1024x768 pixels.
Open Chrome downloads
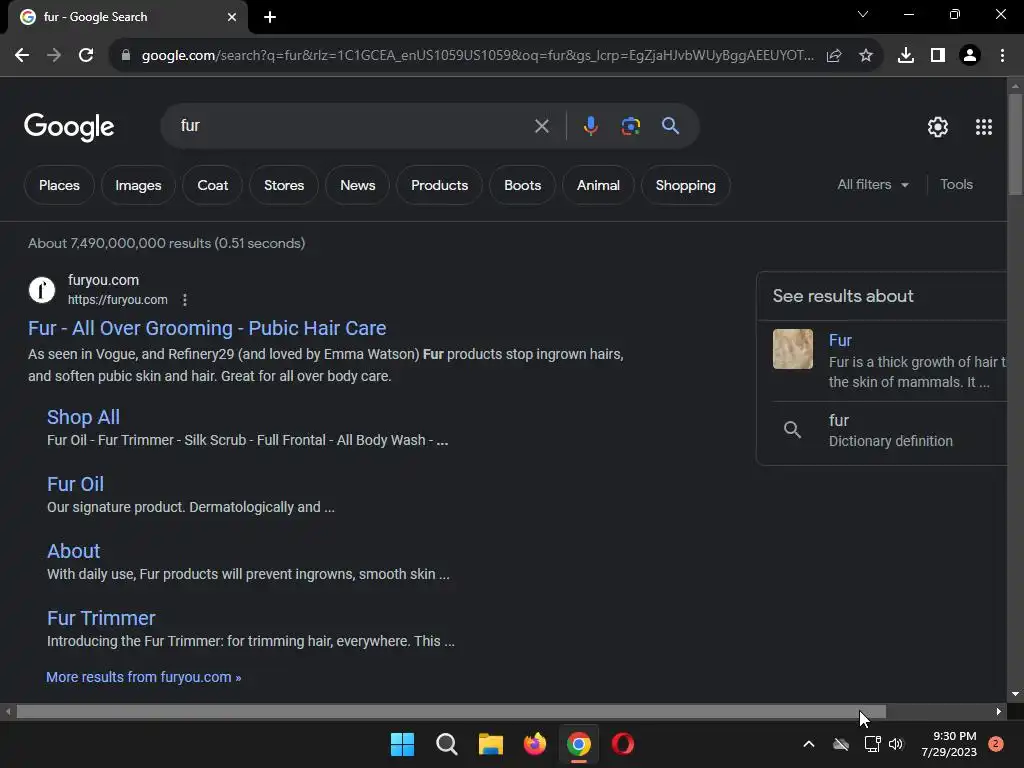click(x=906, y=56)
